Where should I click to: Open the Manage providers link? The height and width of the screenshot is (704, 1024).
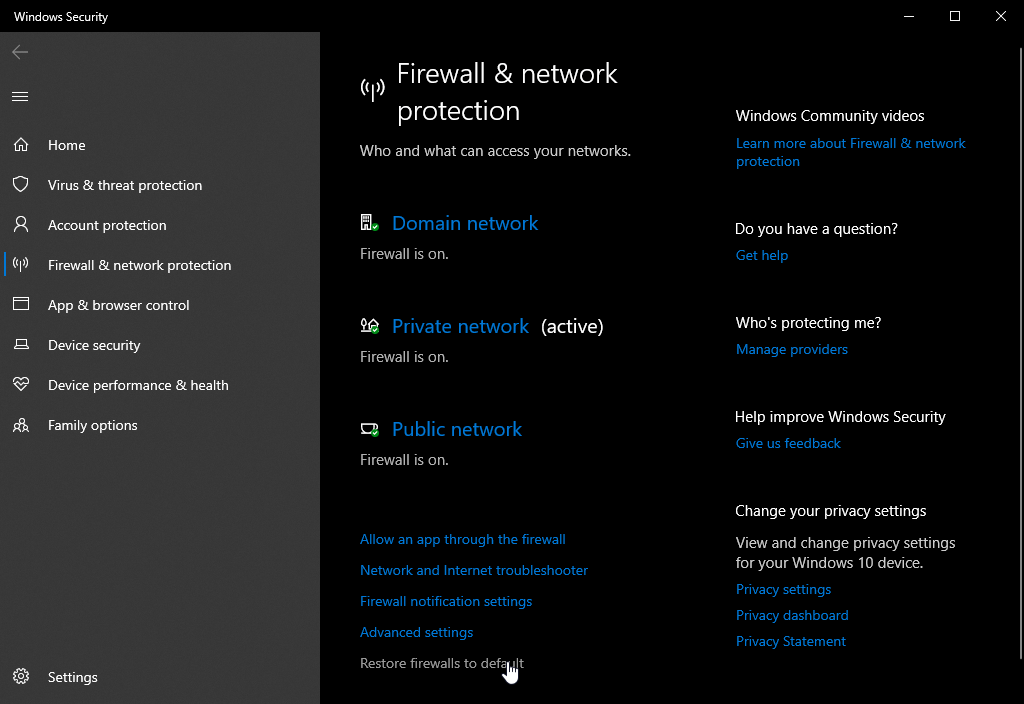coord(792,350)
